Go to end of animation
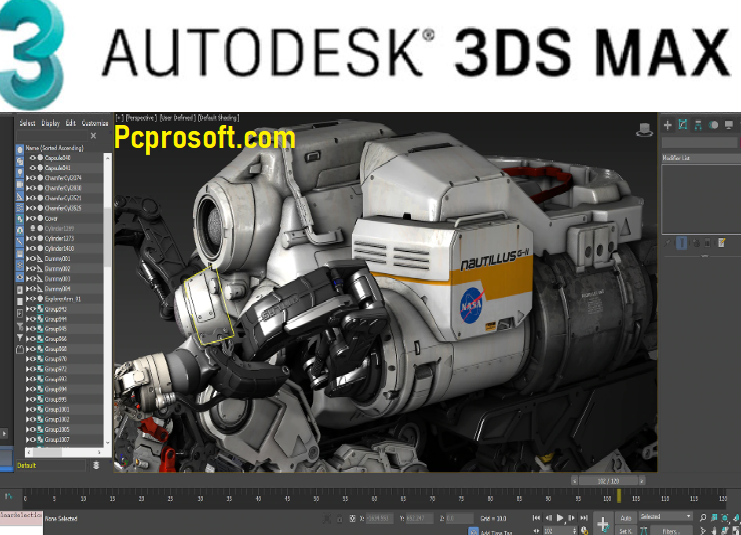Screen dimensions: 741x535 (x=584, y=518)
